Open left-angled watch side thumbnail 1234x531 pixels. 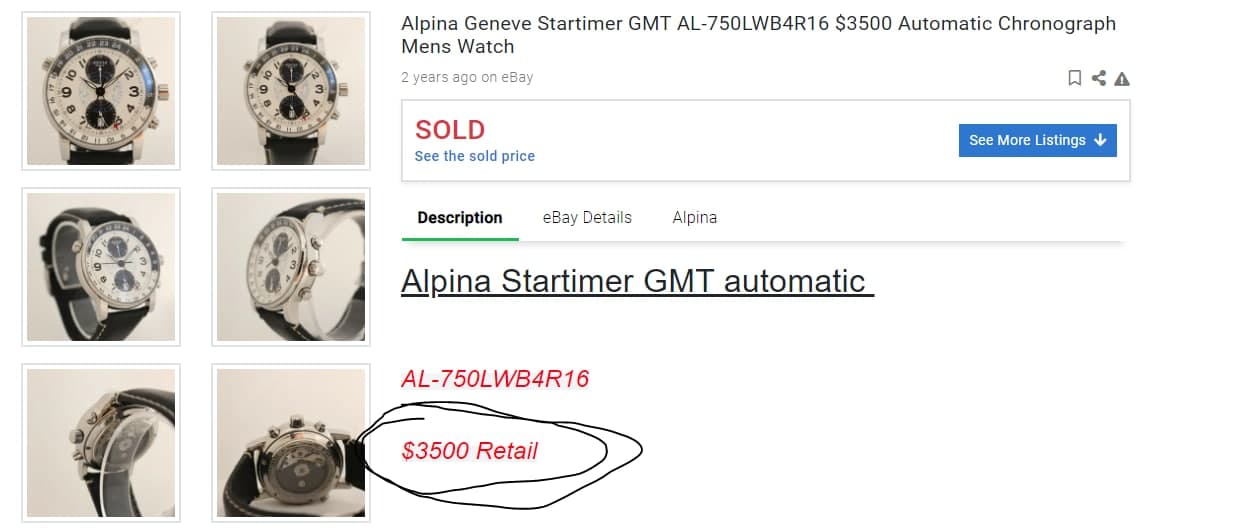(x=101, y=267)
